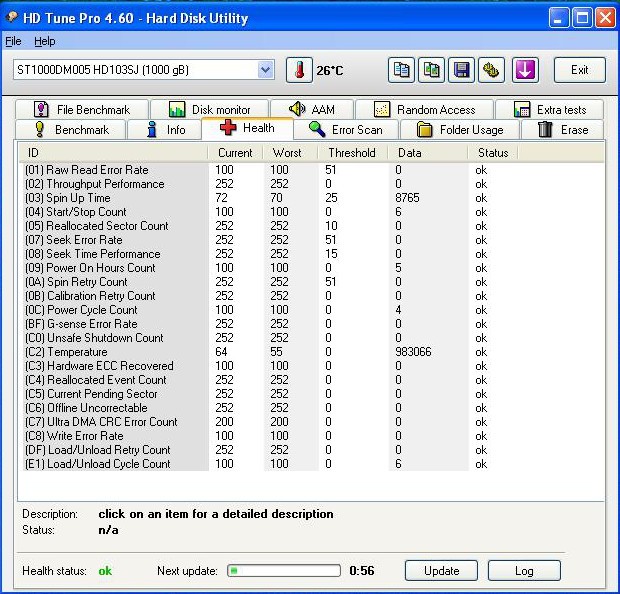Open the AAM tab

point(311,110)
